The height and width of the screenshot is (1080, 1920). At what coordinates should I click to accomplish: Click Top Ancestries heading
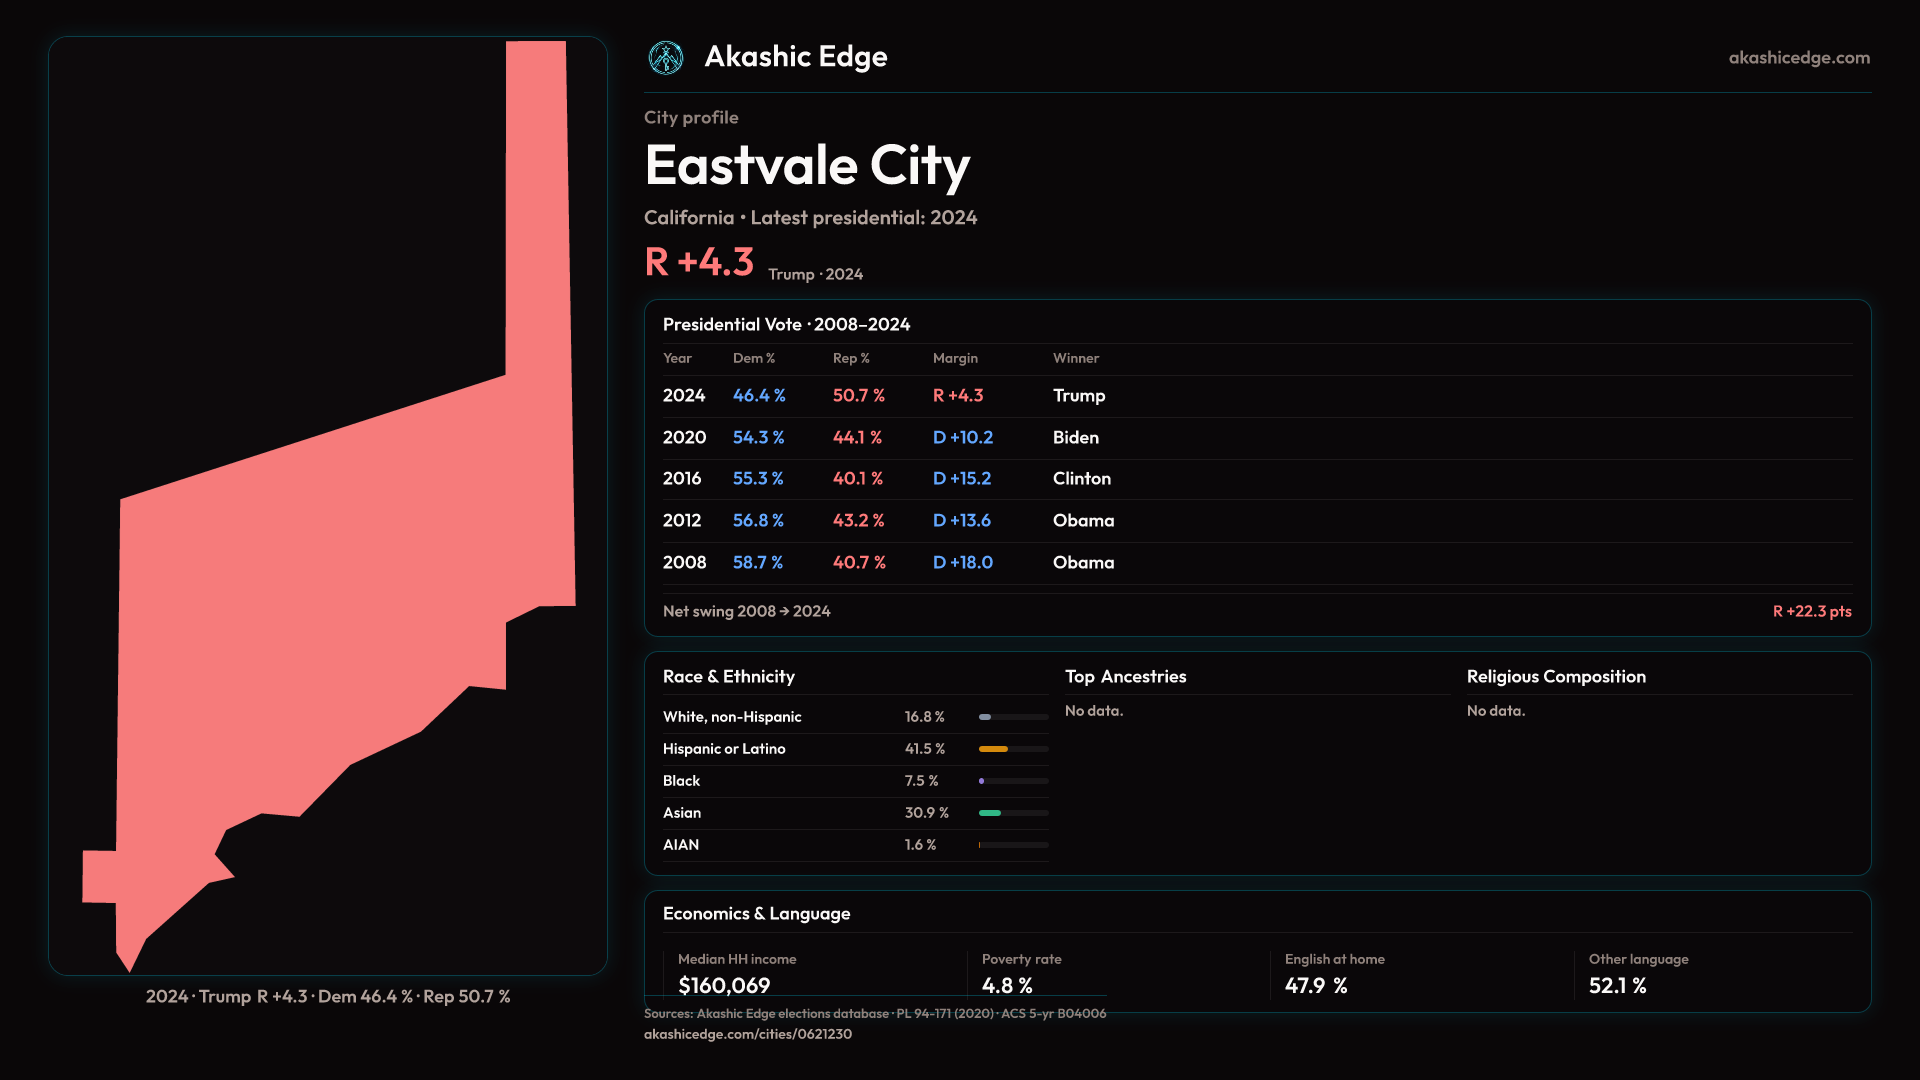tap(1125, 677)
